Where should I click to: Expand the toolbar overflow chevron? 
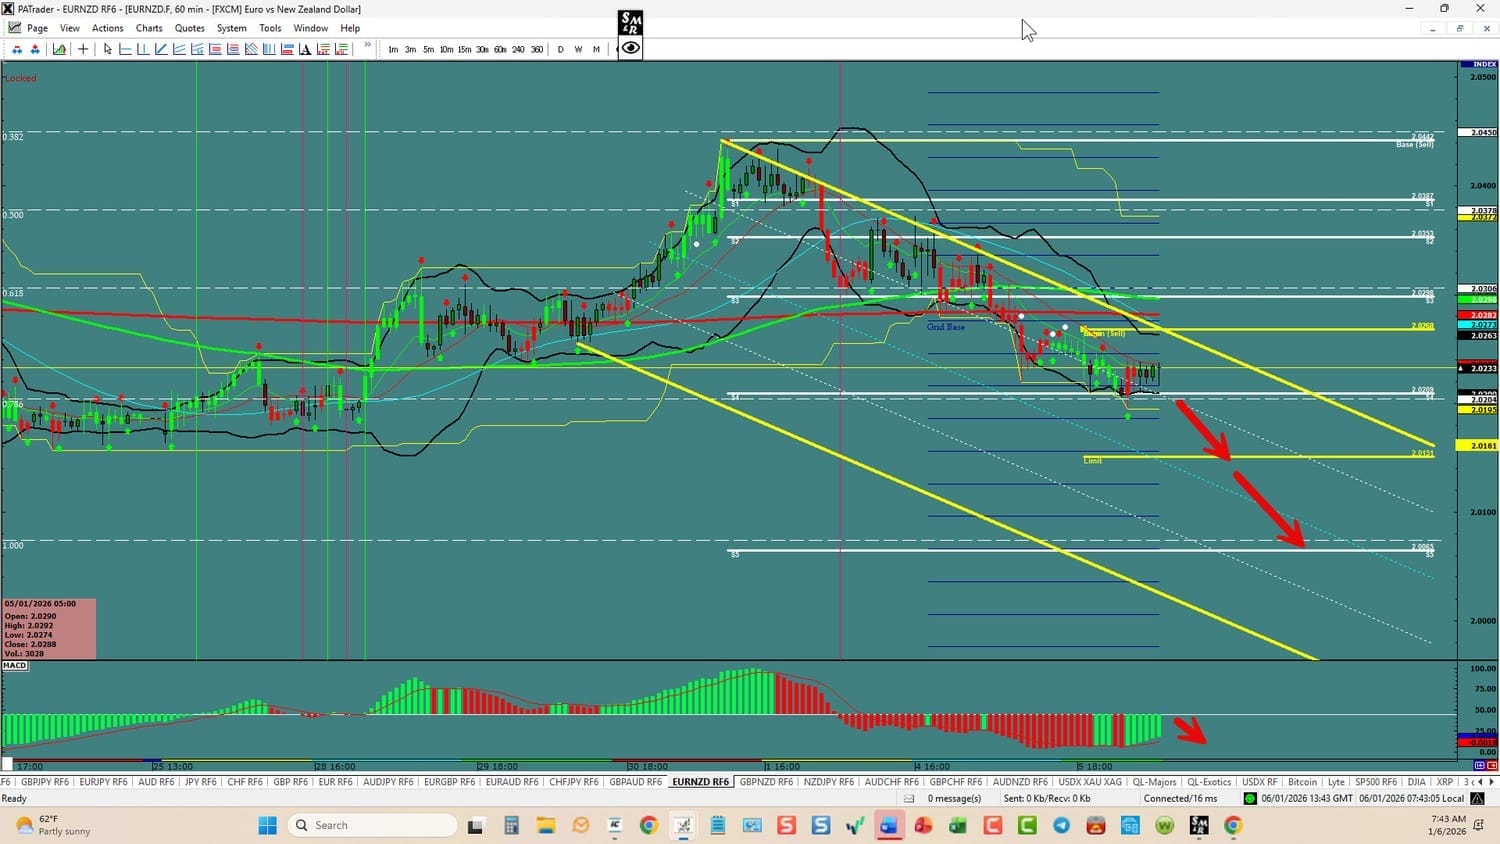(367, 45)
